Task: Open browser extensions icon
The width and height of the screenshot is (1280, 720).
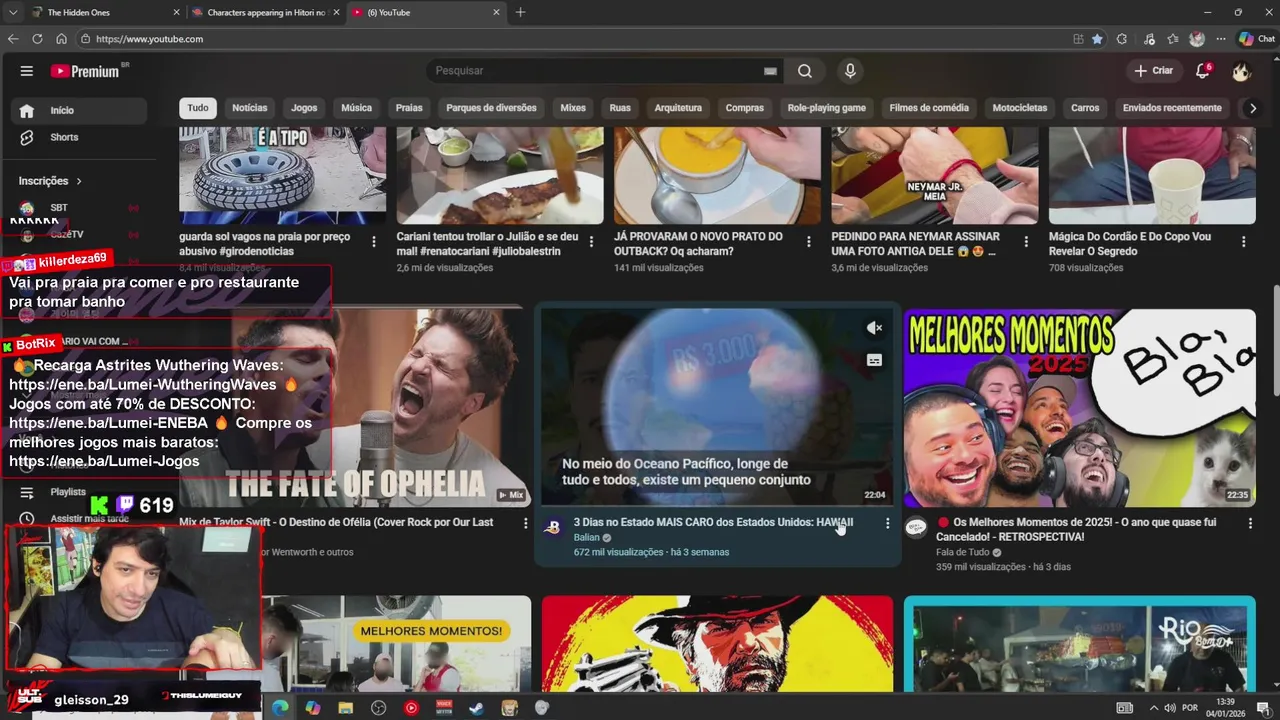Action: (1122, 39)
